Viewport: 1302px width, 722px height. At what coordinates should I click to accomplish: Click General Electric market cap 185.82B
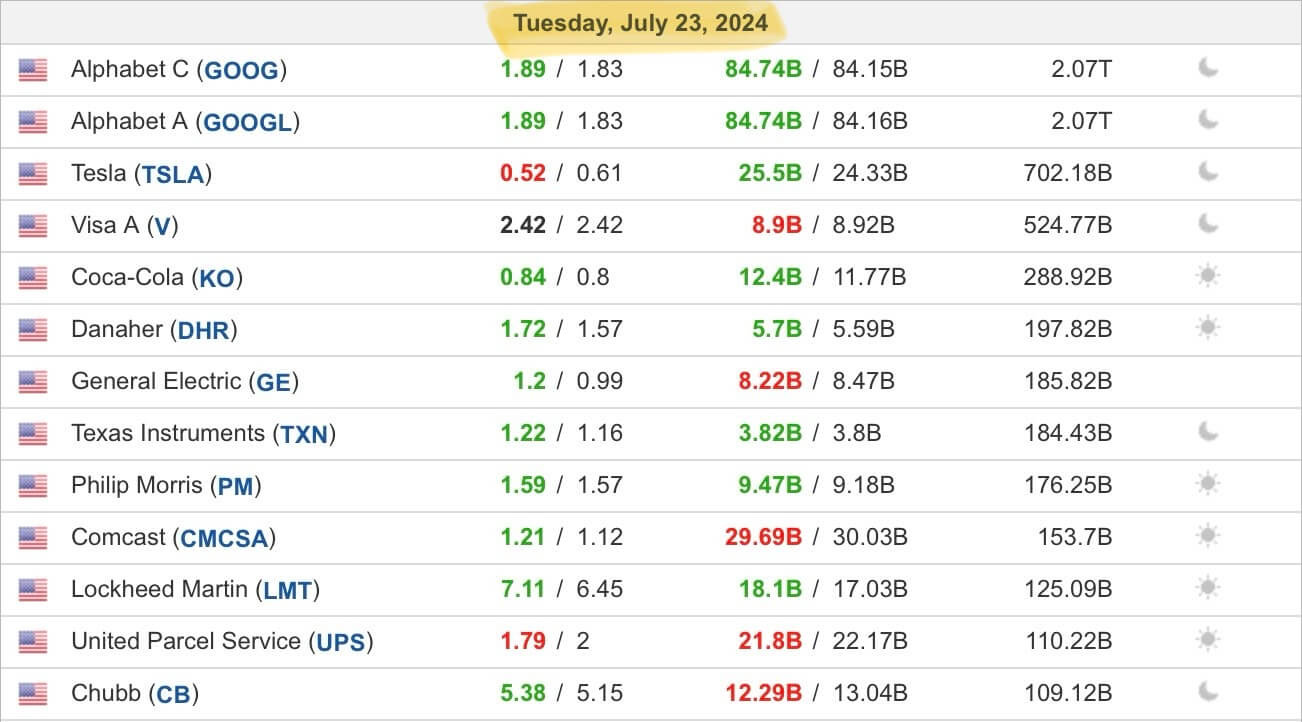tap(1067, 381)
